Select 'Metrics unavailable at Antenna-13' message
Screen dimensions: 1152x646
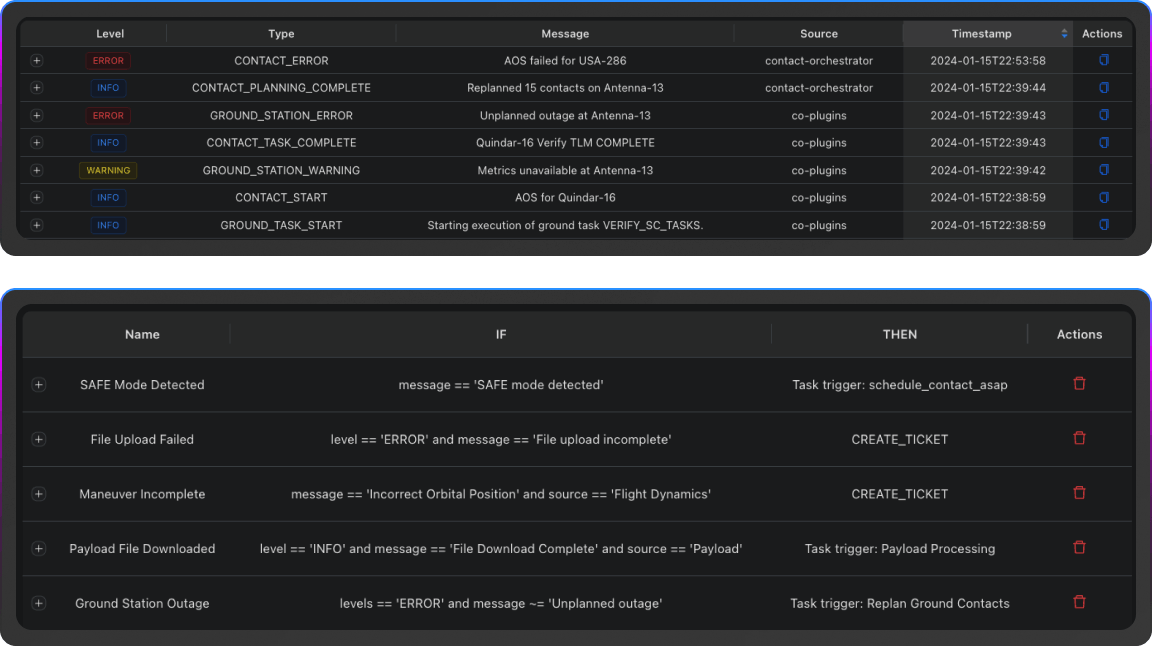click(x=565, y=171)
